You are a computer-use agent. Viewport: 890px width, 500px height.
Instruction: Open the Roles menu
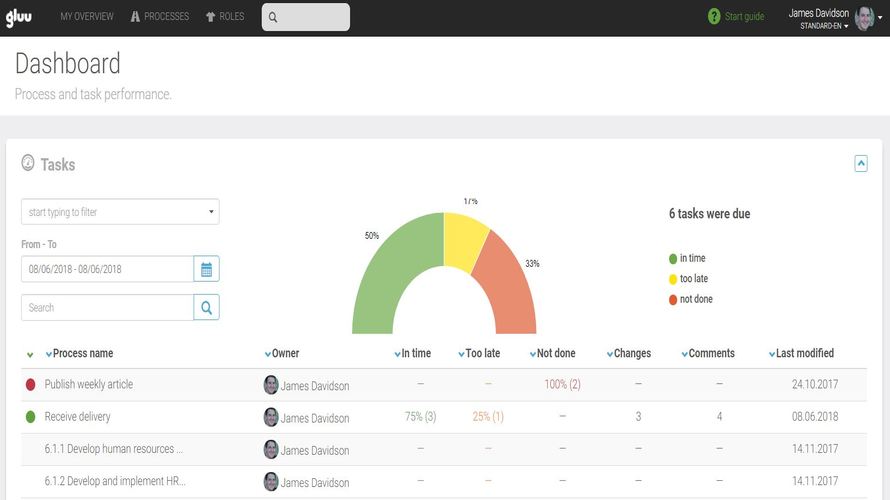tap(225, 16)
